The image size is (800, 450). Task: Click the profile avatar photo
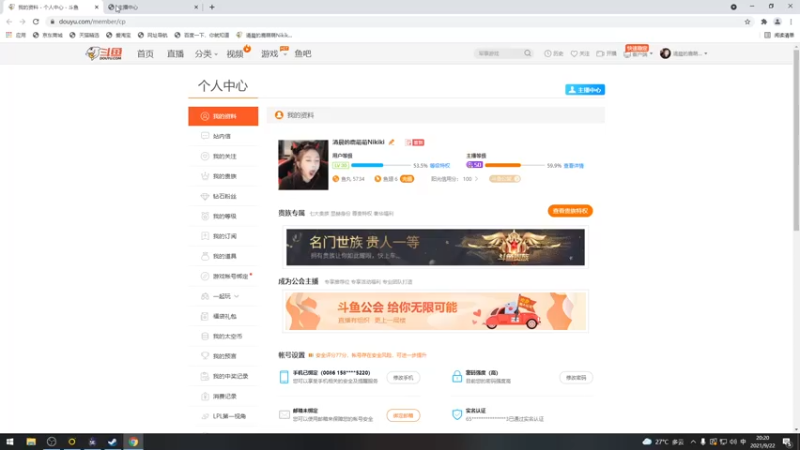303,165
